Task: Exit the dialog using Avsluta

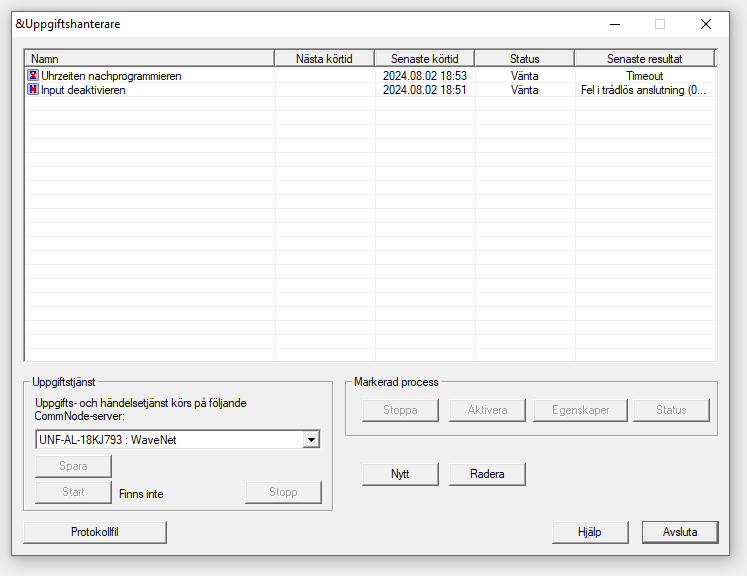Action: 680,532
